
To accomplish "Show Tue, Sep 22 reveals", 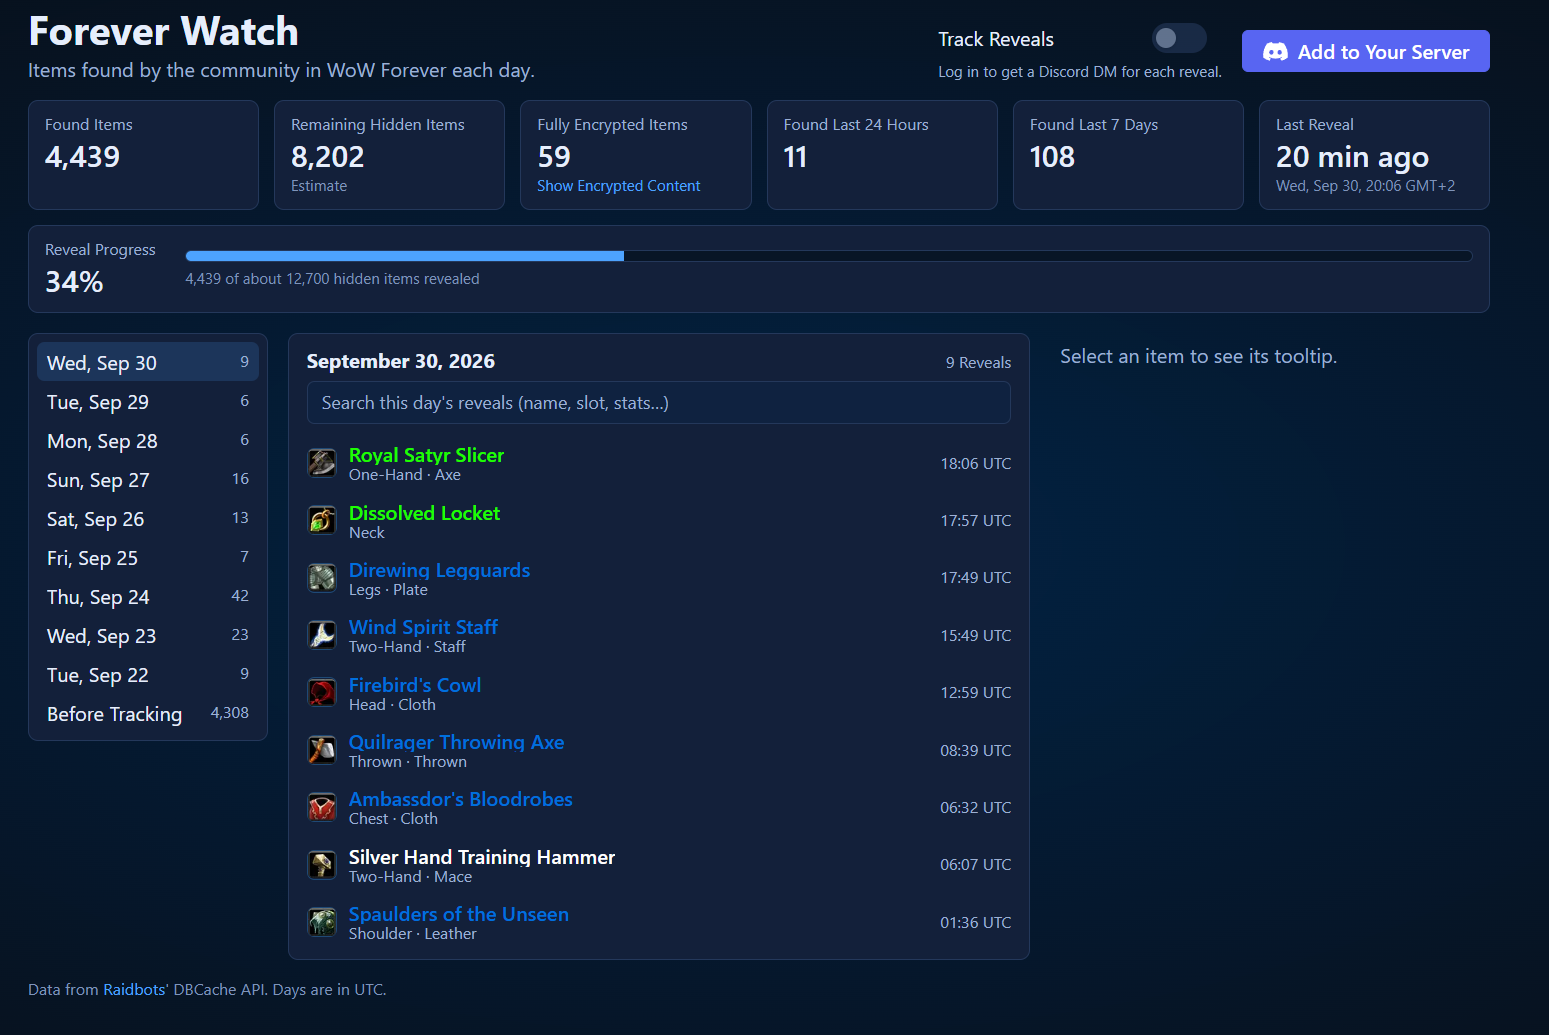I will click(x=148, y=674).
